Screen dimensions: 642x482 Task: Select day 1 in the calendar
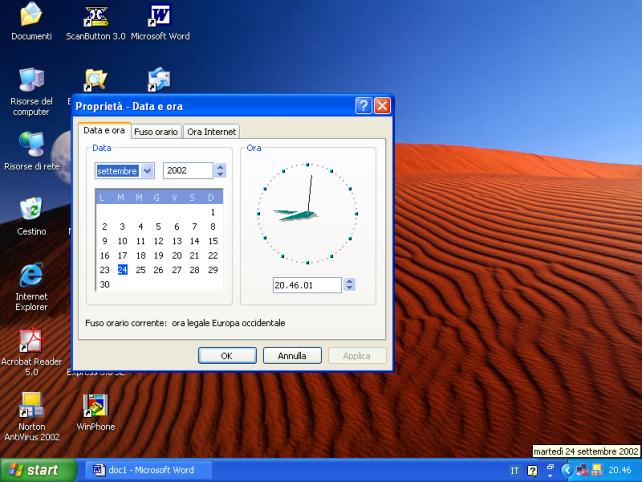tap(213, 212)
